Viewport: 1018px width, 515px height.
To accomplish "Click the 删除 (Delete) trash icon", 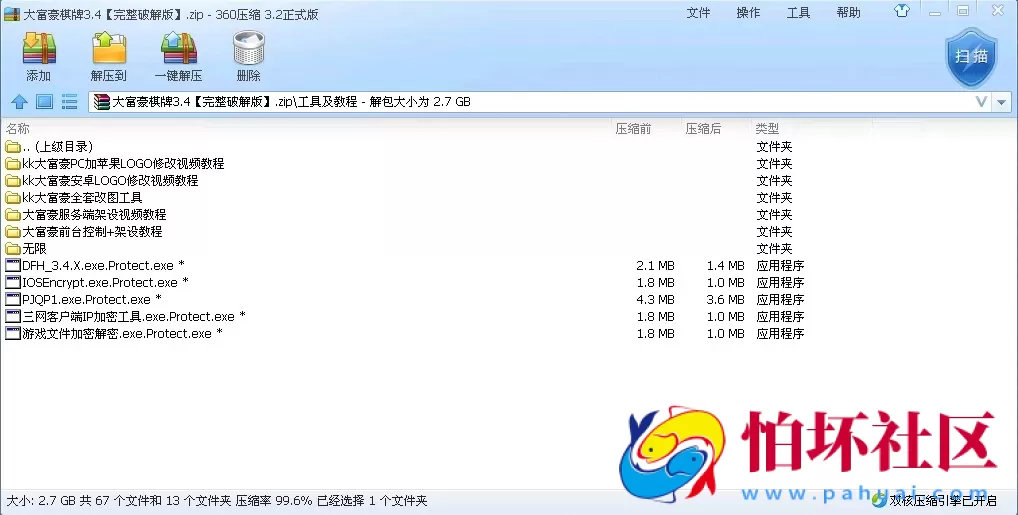I will click(249, 48).
